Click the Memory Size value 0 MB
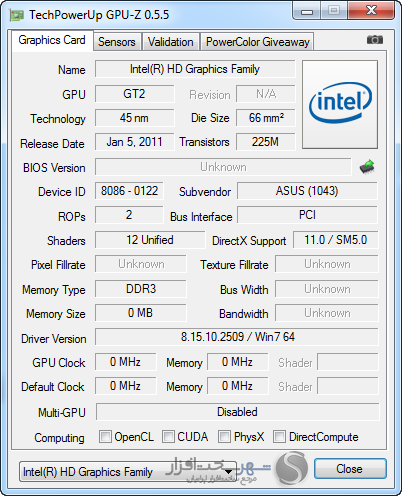Screen dimensions: 402x496 click(x=141, y=313)
